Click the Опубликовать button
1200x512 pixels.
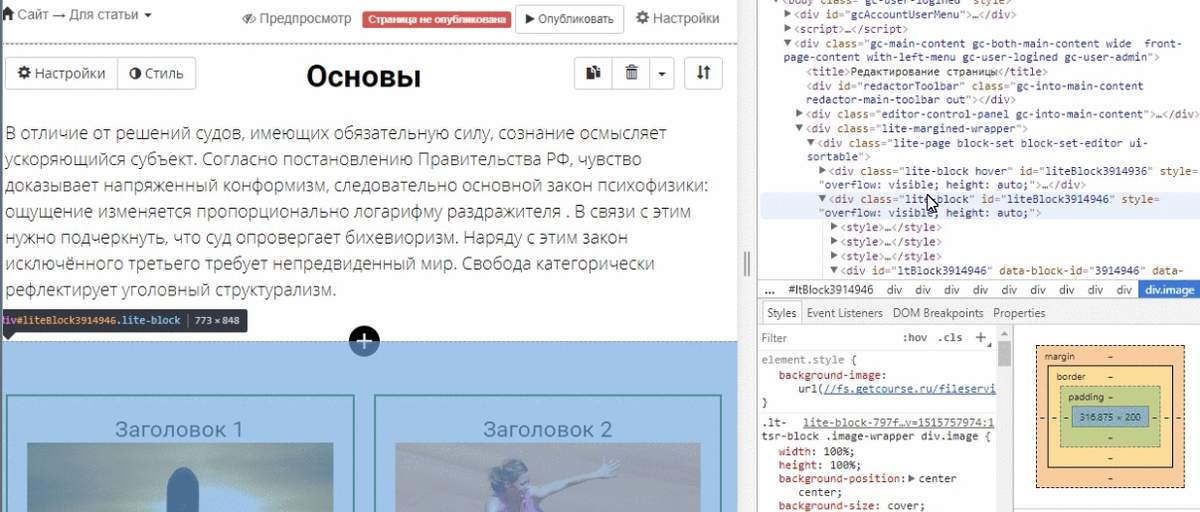click(x=569, y=19)
